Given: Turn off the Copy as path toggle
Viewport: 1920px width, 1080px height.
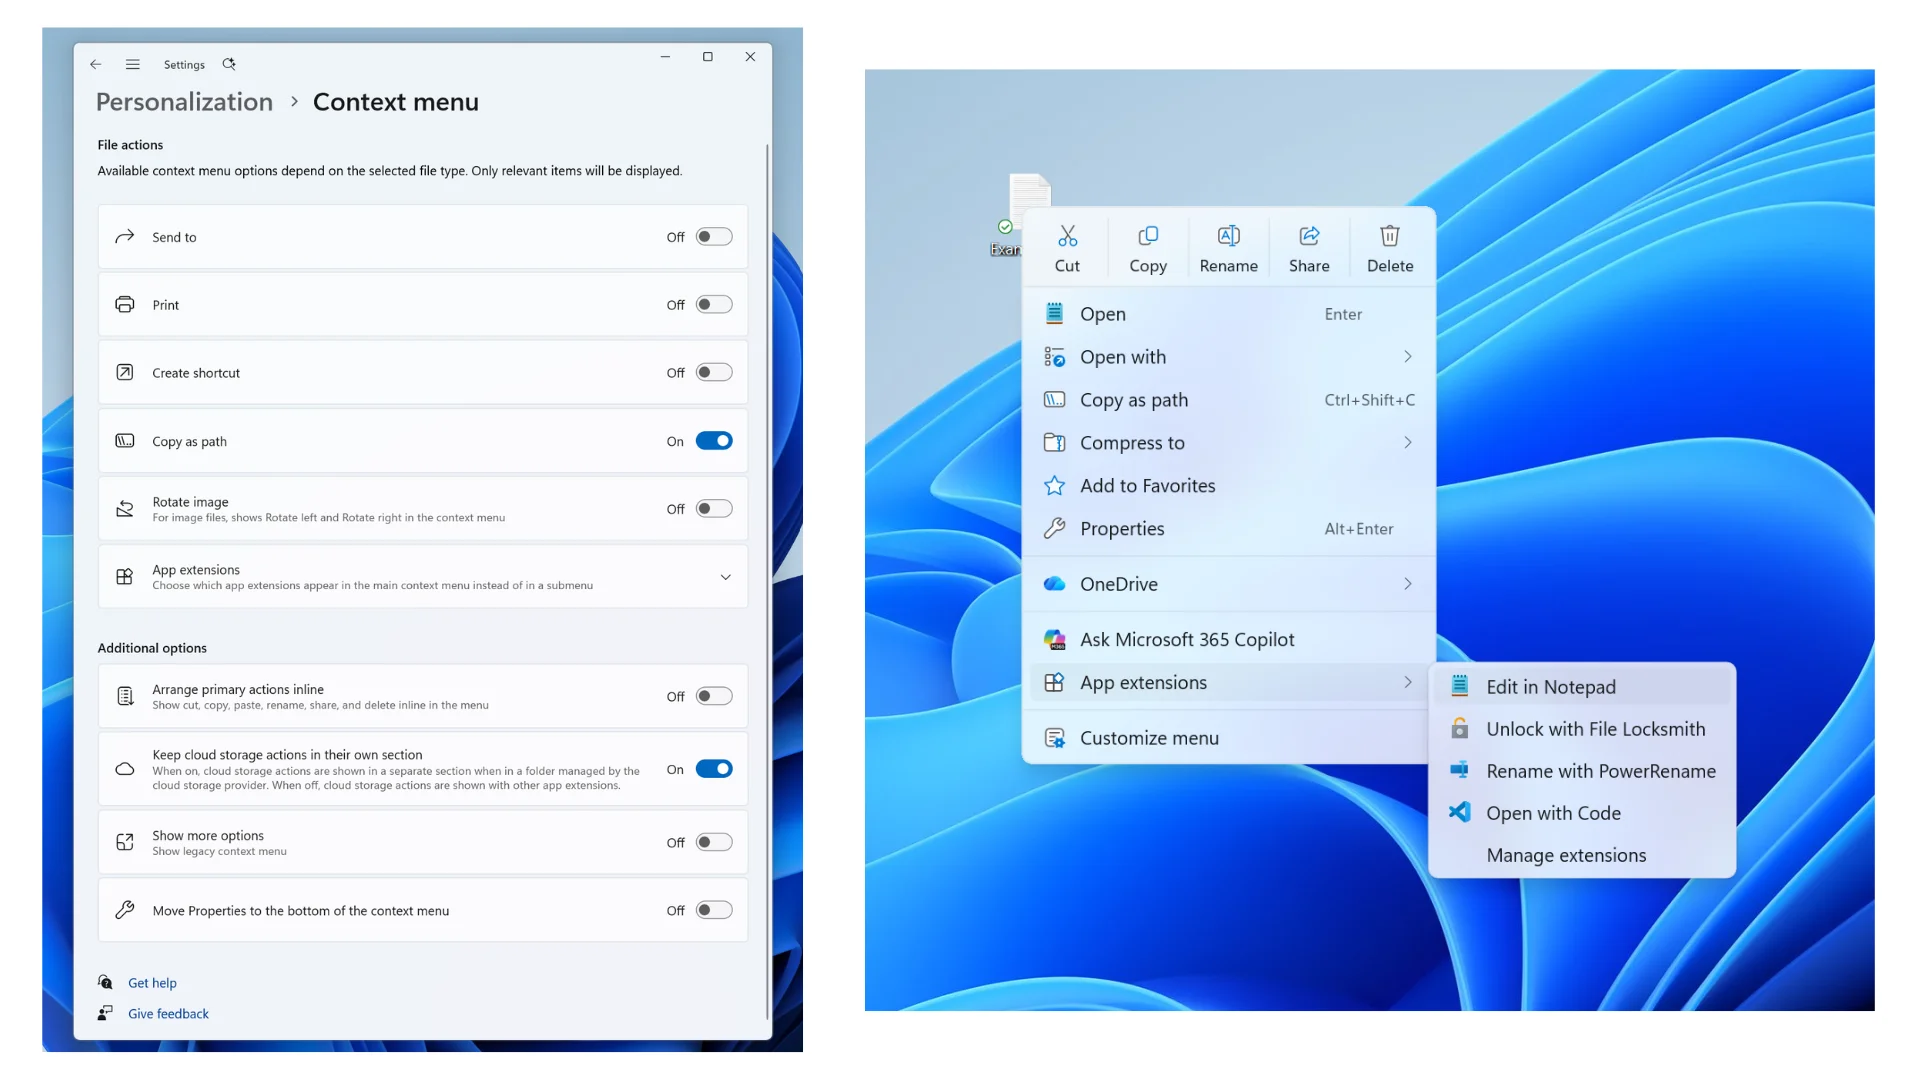Looking at the screenshot, I should point(714,441).
